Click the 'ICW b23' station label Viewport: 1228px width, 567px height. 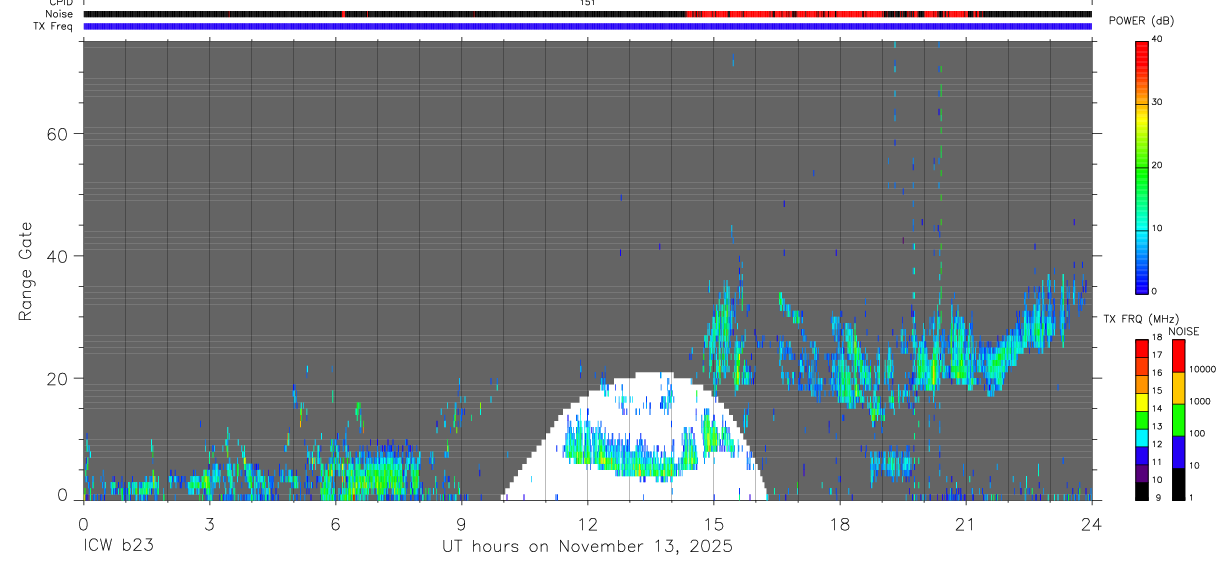click(x=117, y=547)
